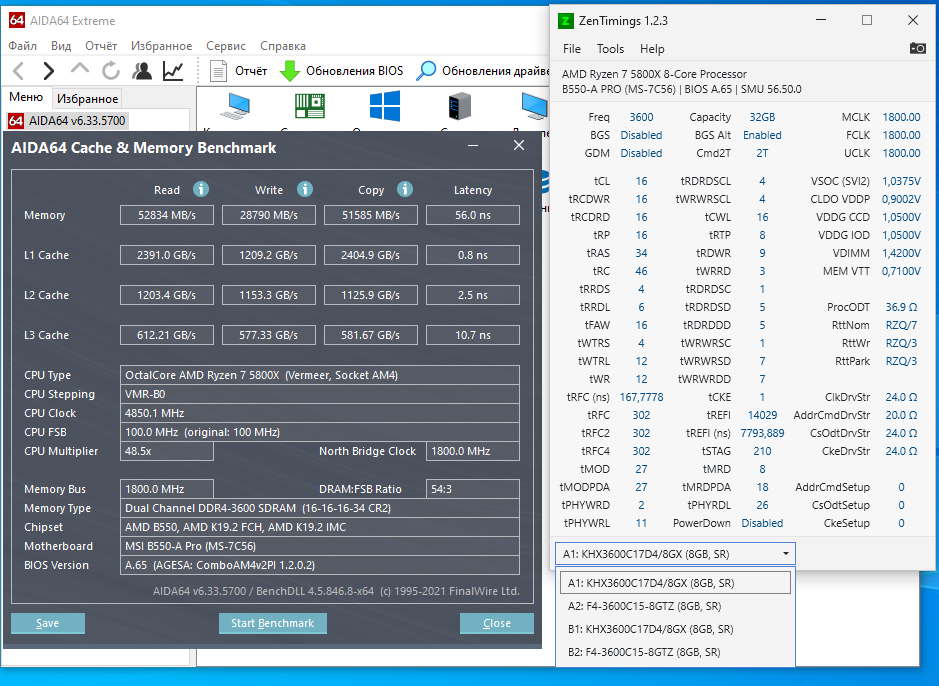Click L3 Cache Latency value 10.7 ns
The height and width of the screenshot is (686, 939).
473,335
